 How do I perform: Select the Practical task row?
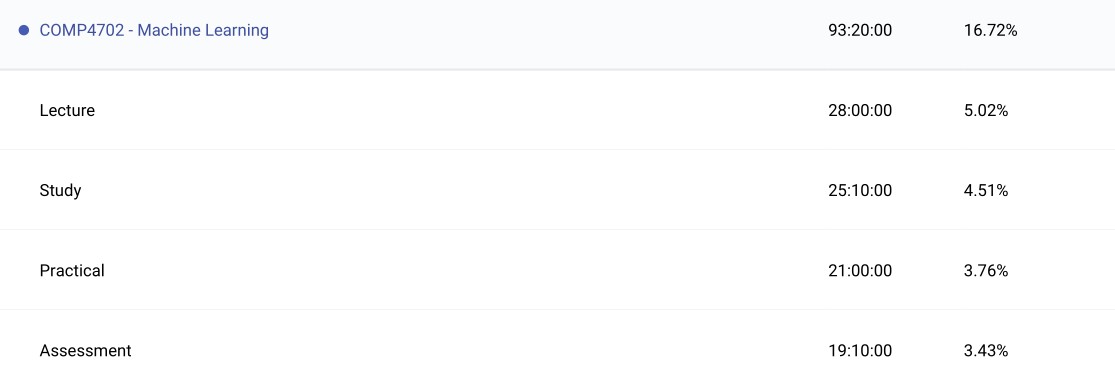[x=558, y=270]
